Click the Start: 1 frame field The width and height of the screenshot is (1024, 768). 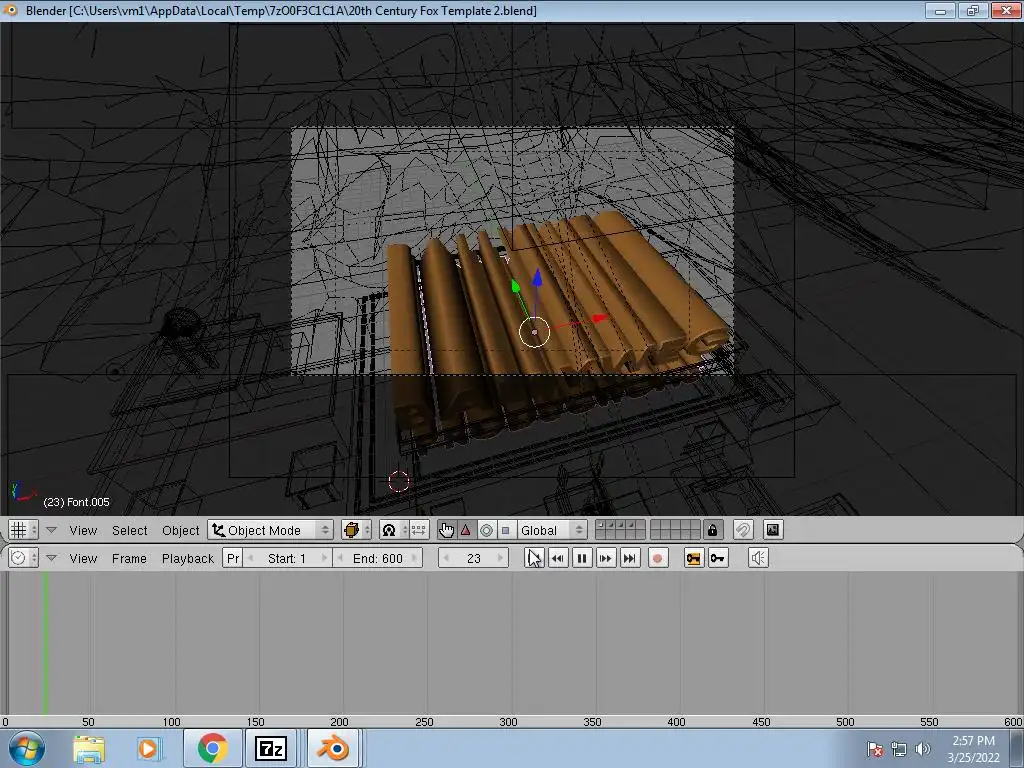pyautogui.click(x=287, y=558)
